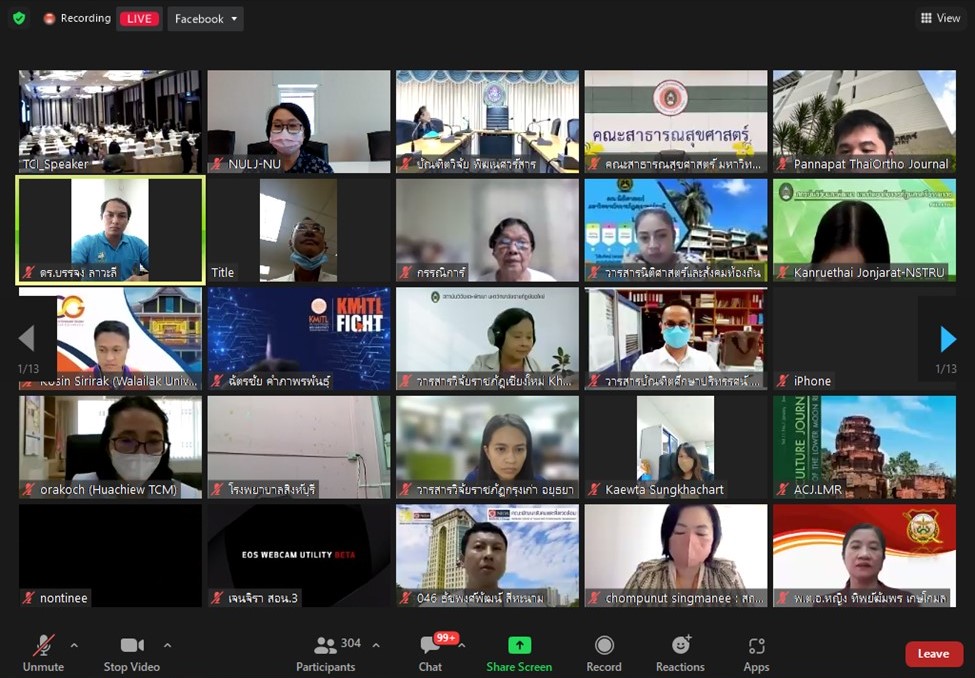Click the green encryption shield icon
975x678 pixels.
click(19, 19)
